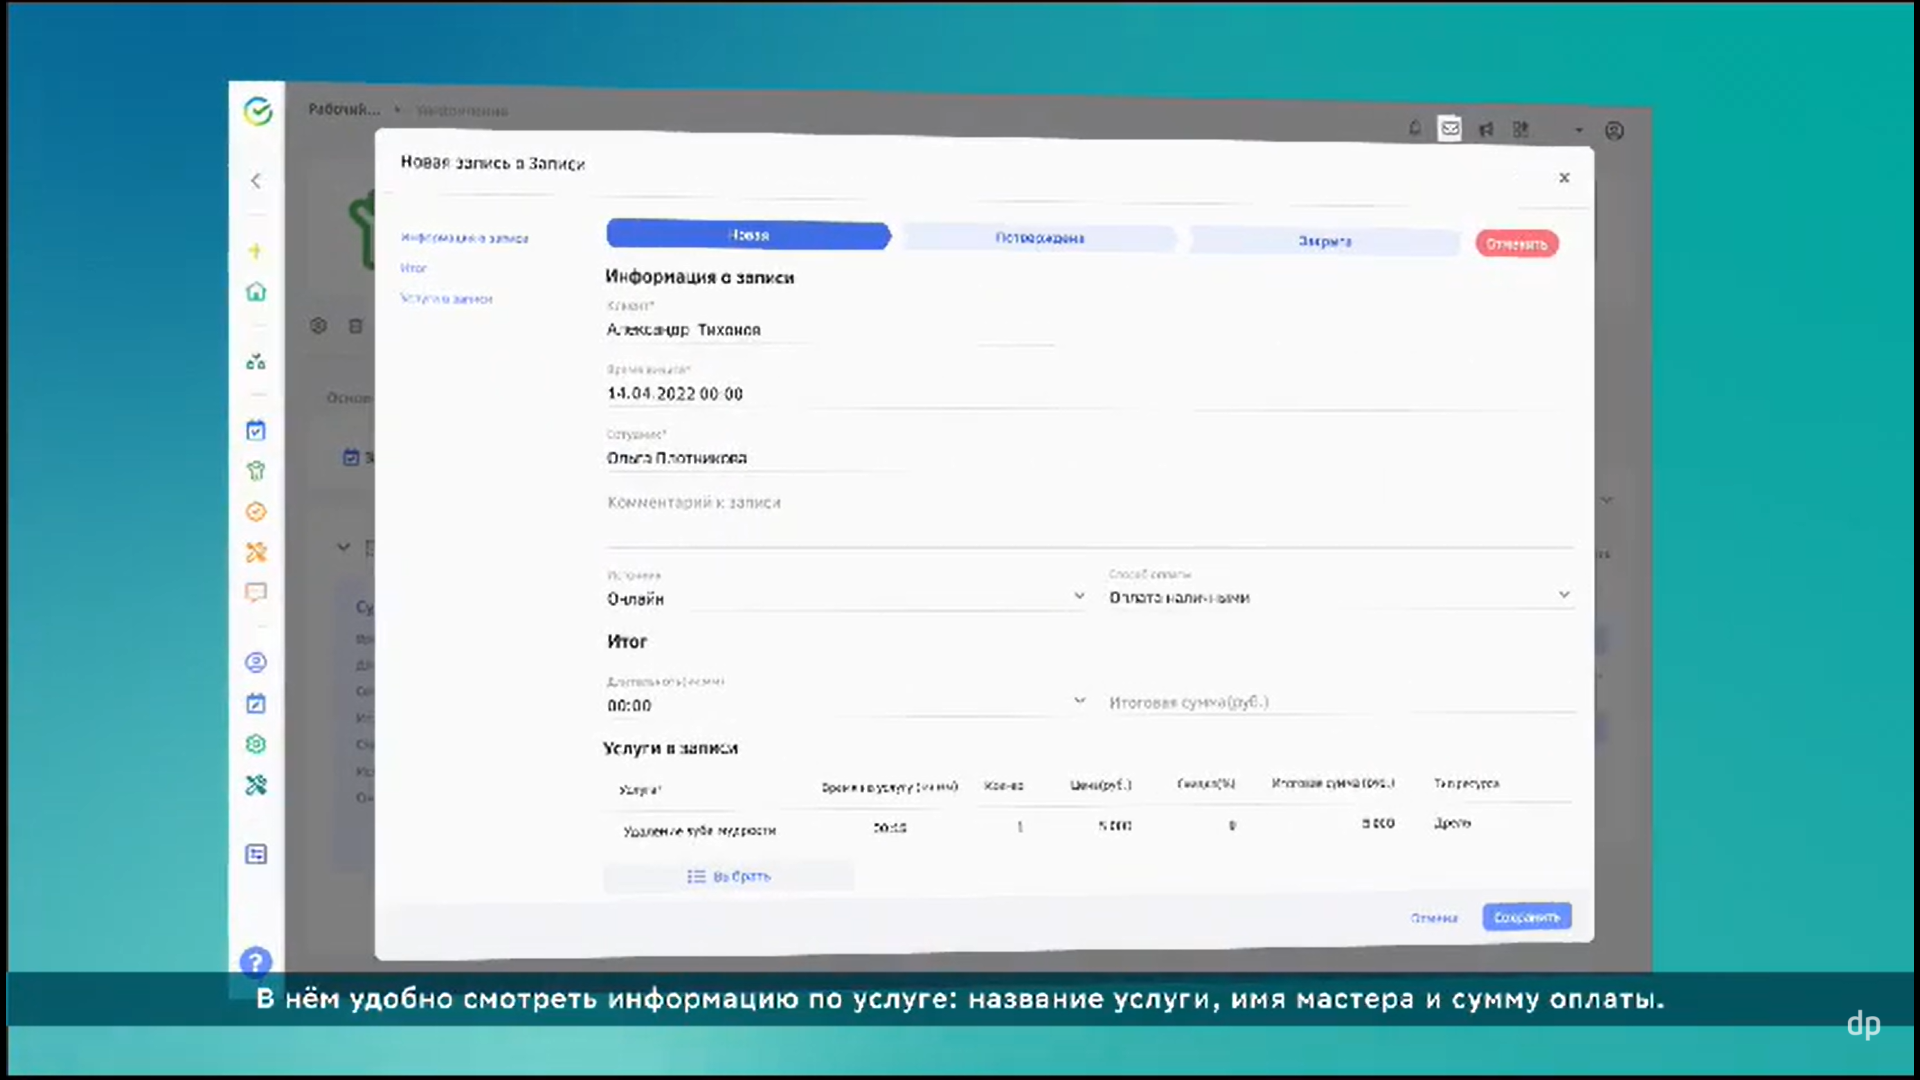Switch status to Подтверждена step

coord(1040,238)
